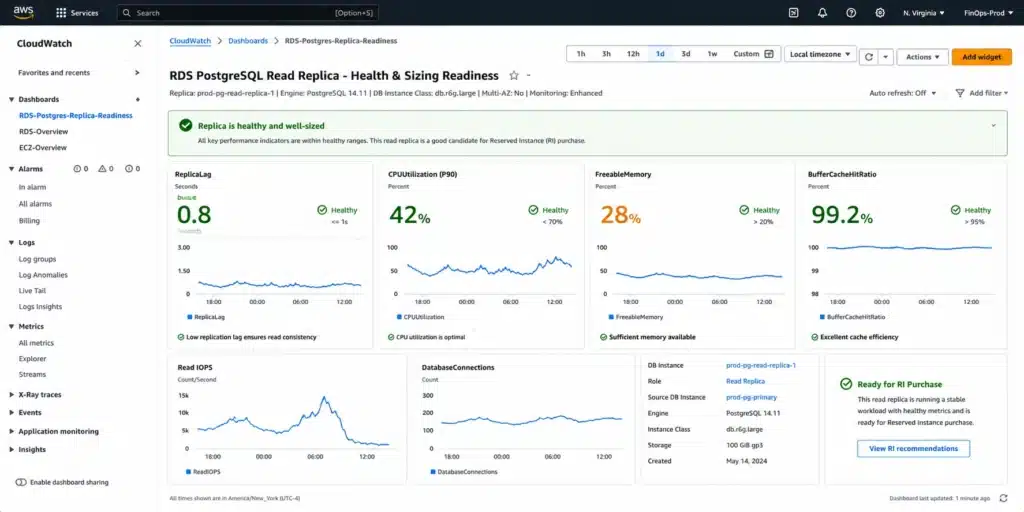Open Live Tail in sidebar
Viewport: 1024px width, 512px height.
[x=32, y=291]
